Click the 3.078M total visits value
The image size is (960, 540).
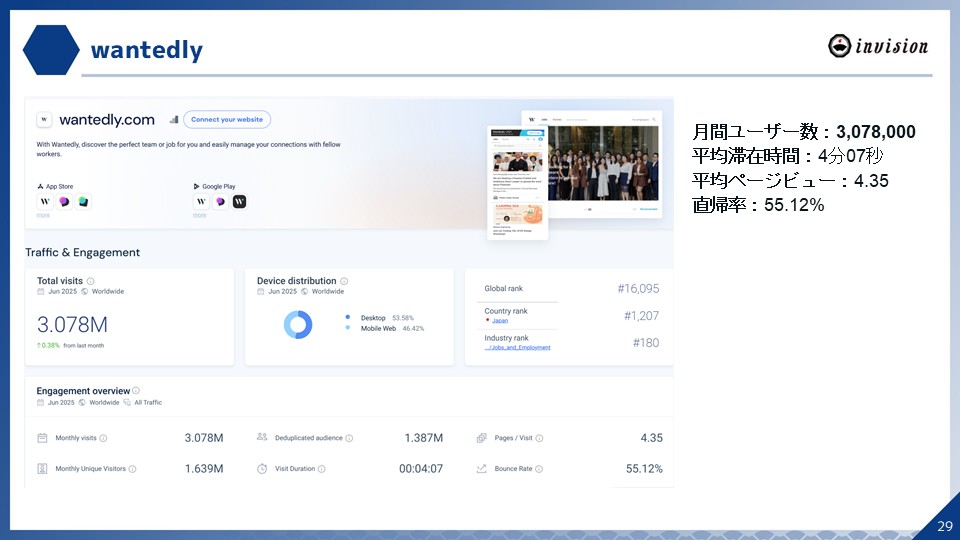pyautogui.click(x=72, y=324)
